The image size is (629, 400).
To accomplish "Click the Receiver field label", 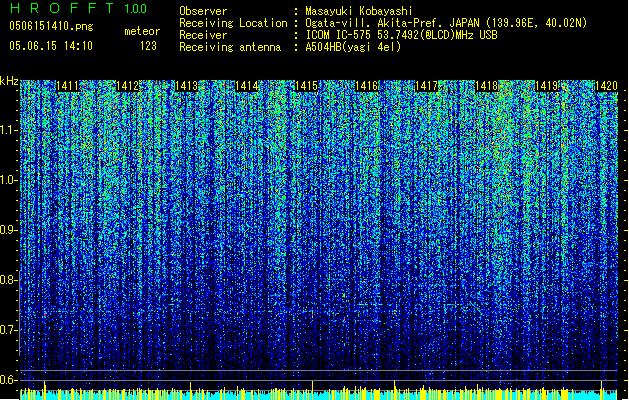I will (x=203, y=35).
